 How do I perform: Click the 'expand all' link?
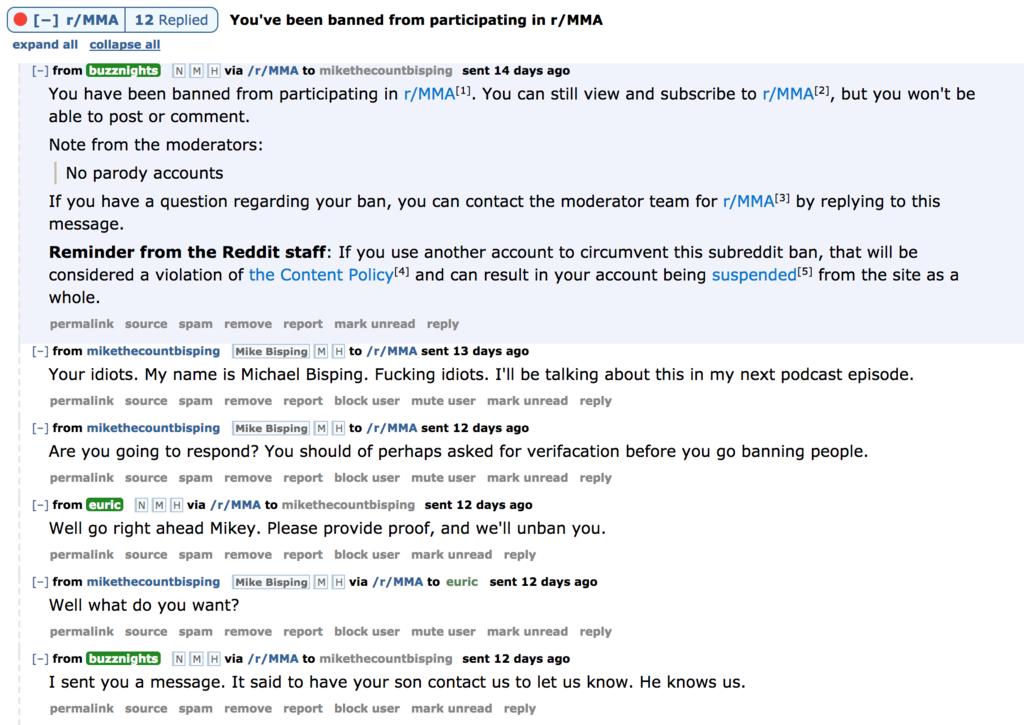[45, 45]
